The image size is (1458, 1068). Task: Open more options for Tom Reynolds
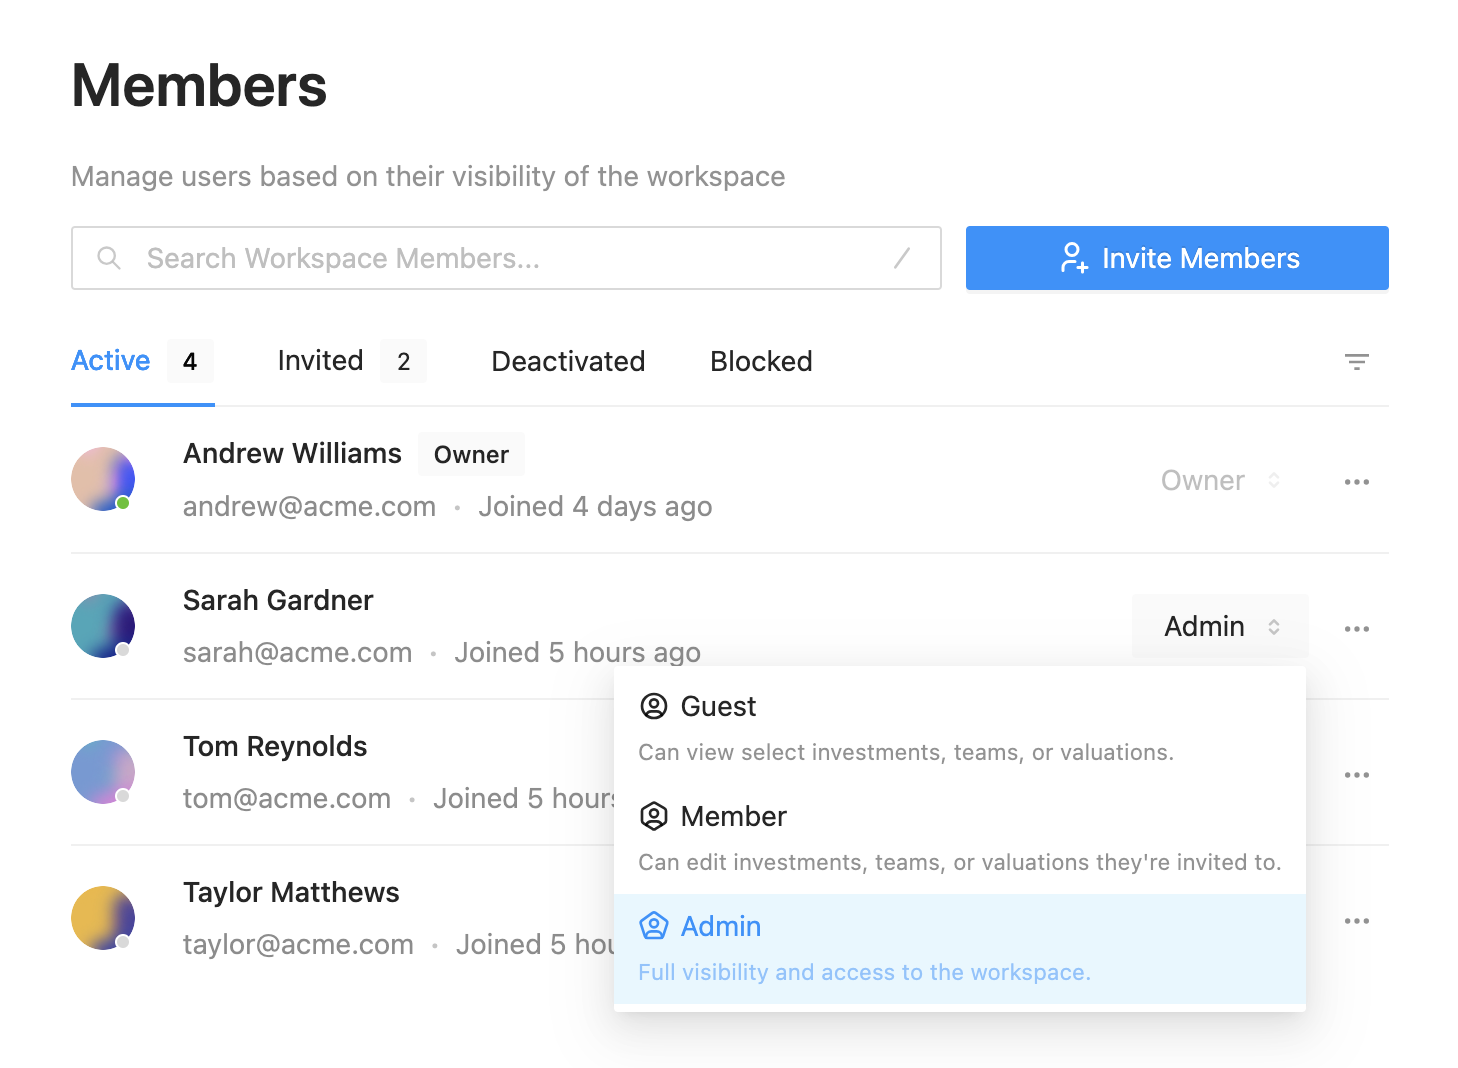click(x=1356, y=775)
